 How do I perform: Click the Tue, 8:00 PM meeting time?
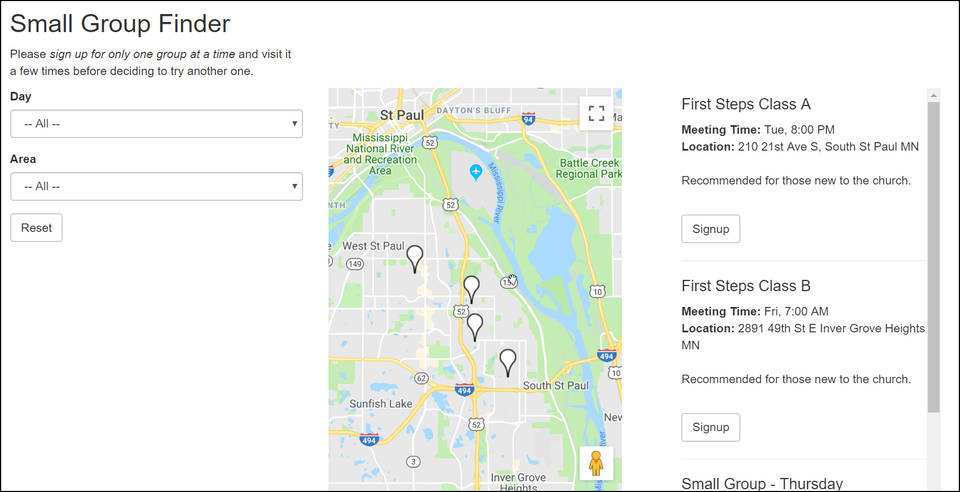(799, 130)
